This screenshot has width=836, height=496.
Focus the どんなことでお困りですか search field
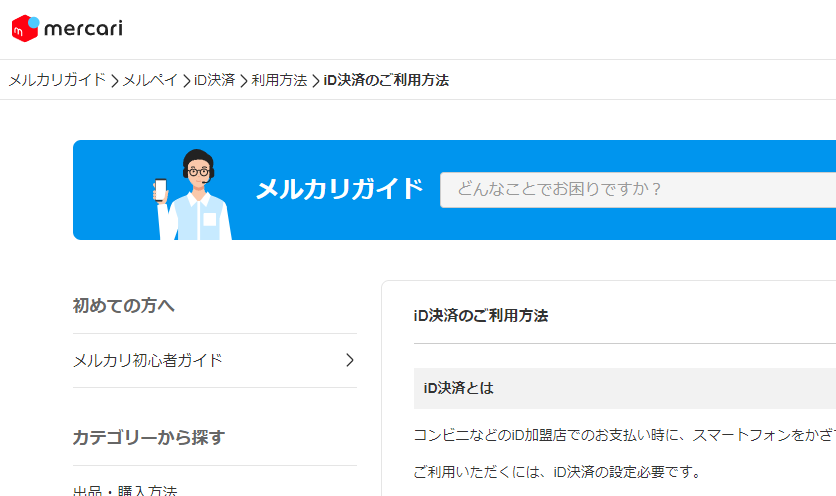[638, 189]
